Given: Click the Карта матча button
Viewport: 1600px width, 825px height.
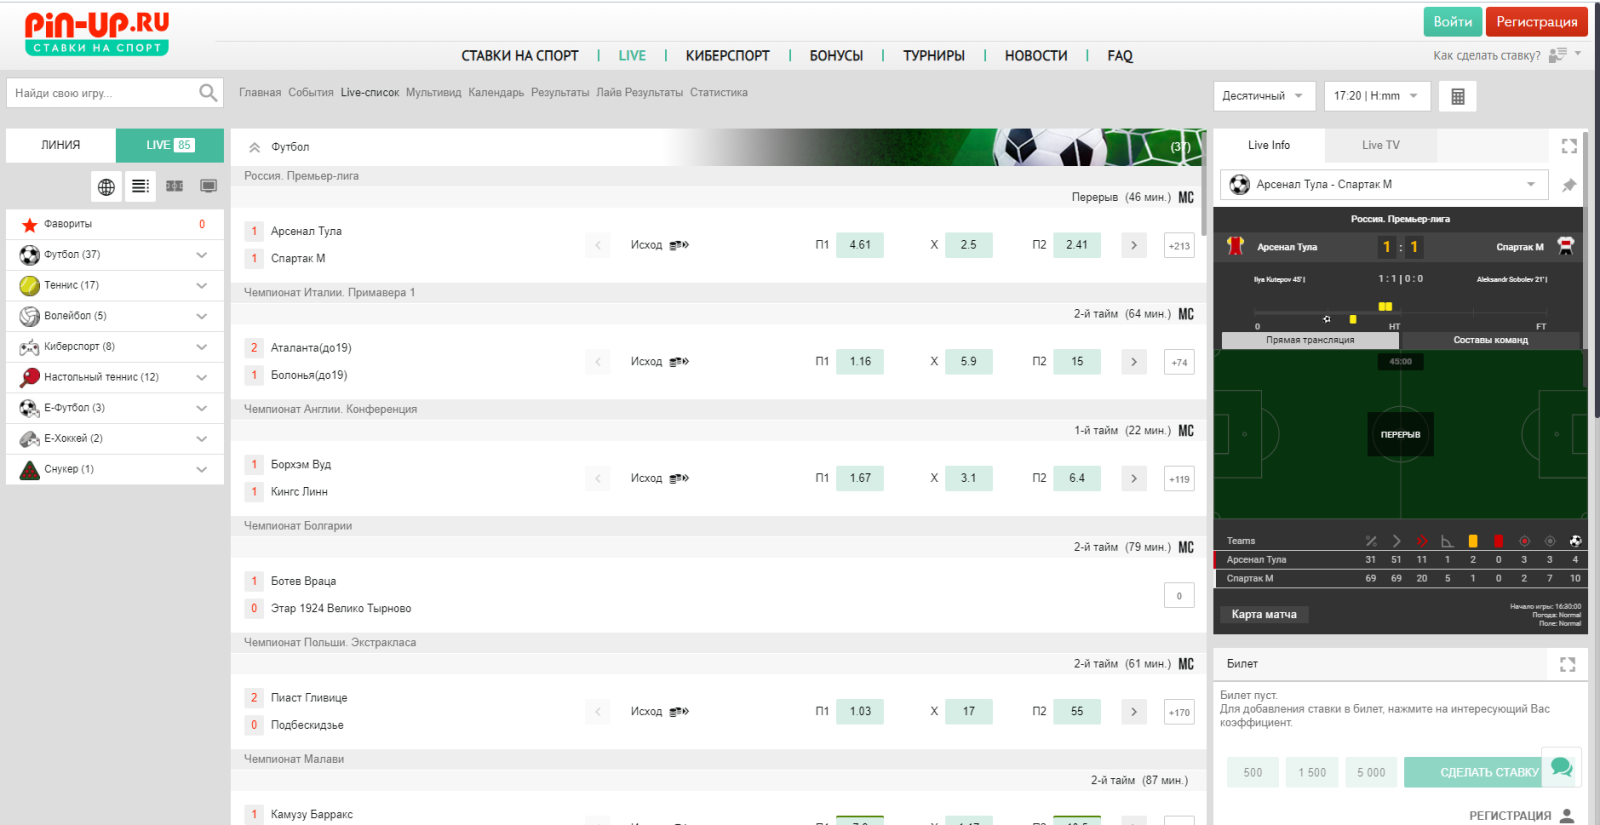Looking at the screenshot, I should 1264,615.
